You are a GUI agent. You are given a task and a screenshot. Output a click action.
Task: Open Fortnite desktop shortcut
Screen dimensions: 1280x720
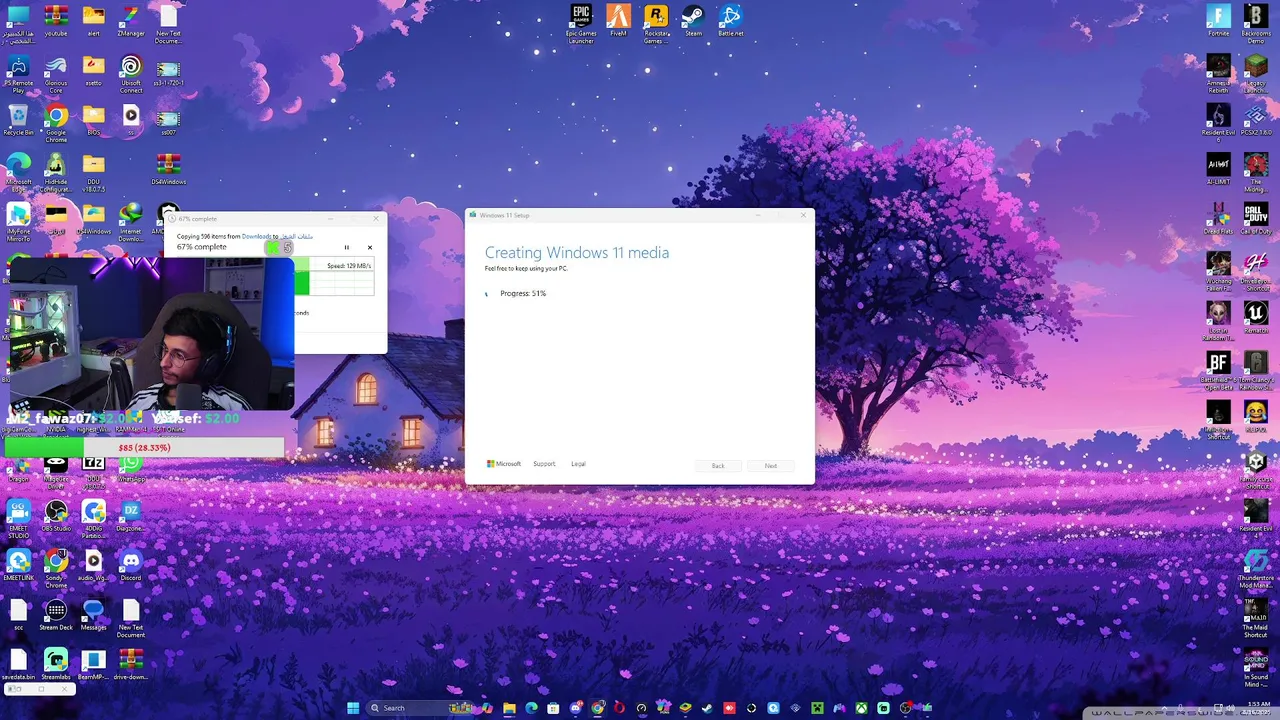point(1218,21)
